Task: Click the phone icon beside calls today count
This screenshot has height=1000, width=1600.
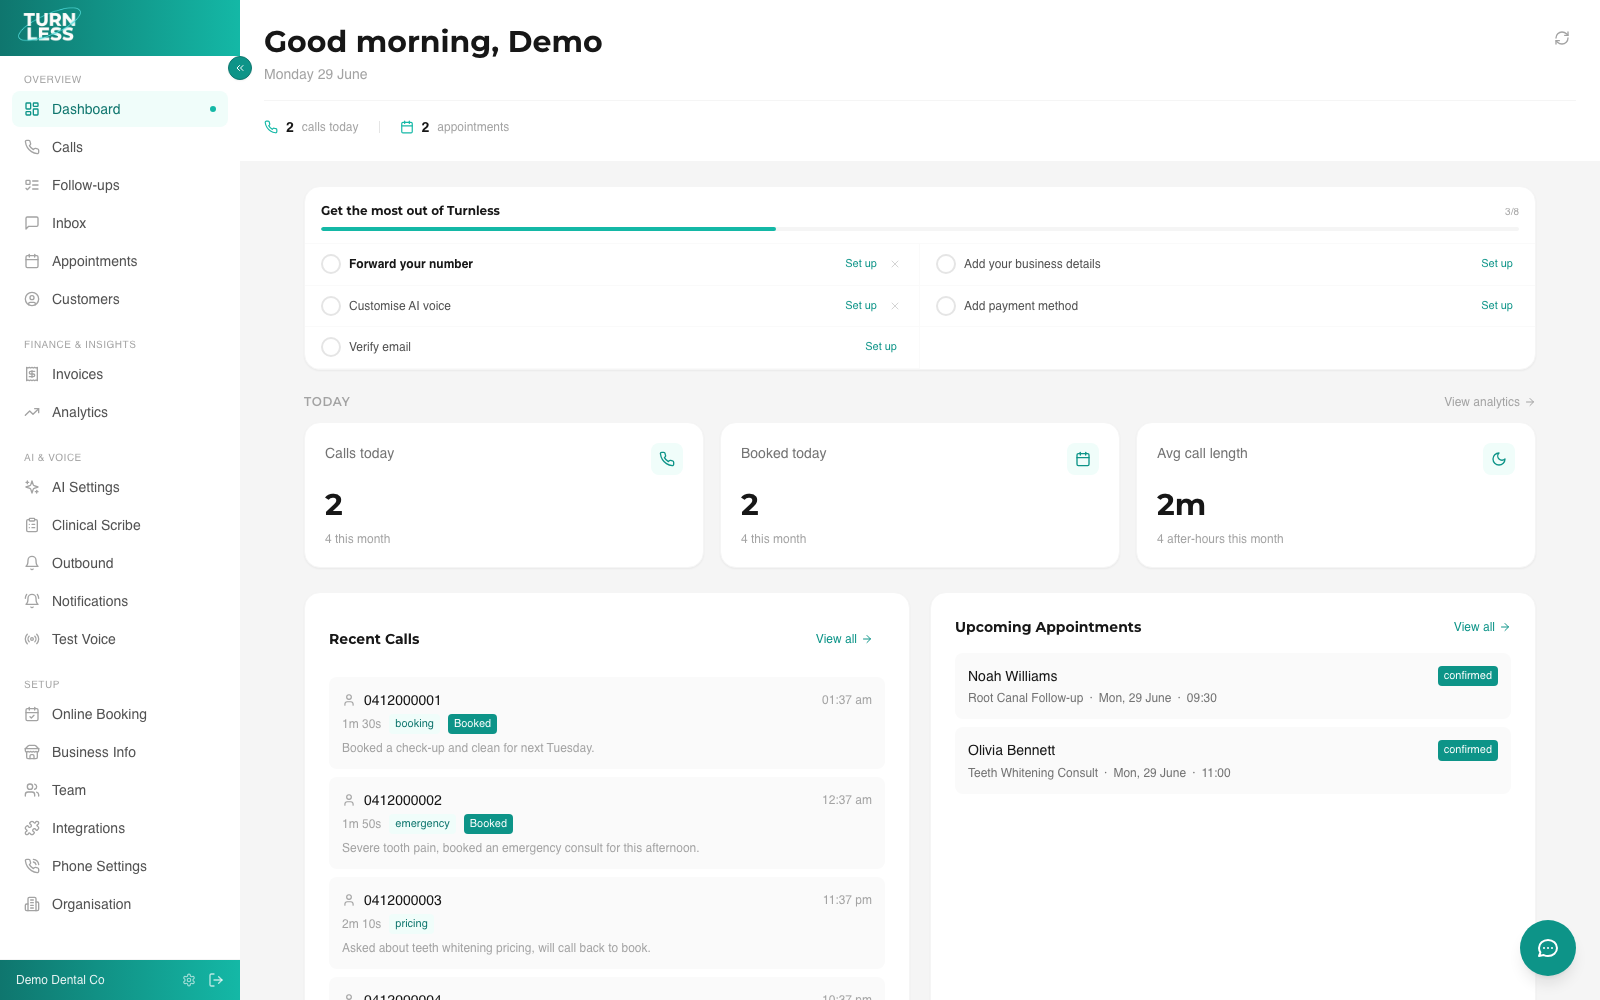Action: tap(271, 127)
